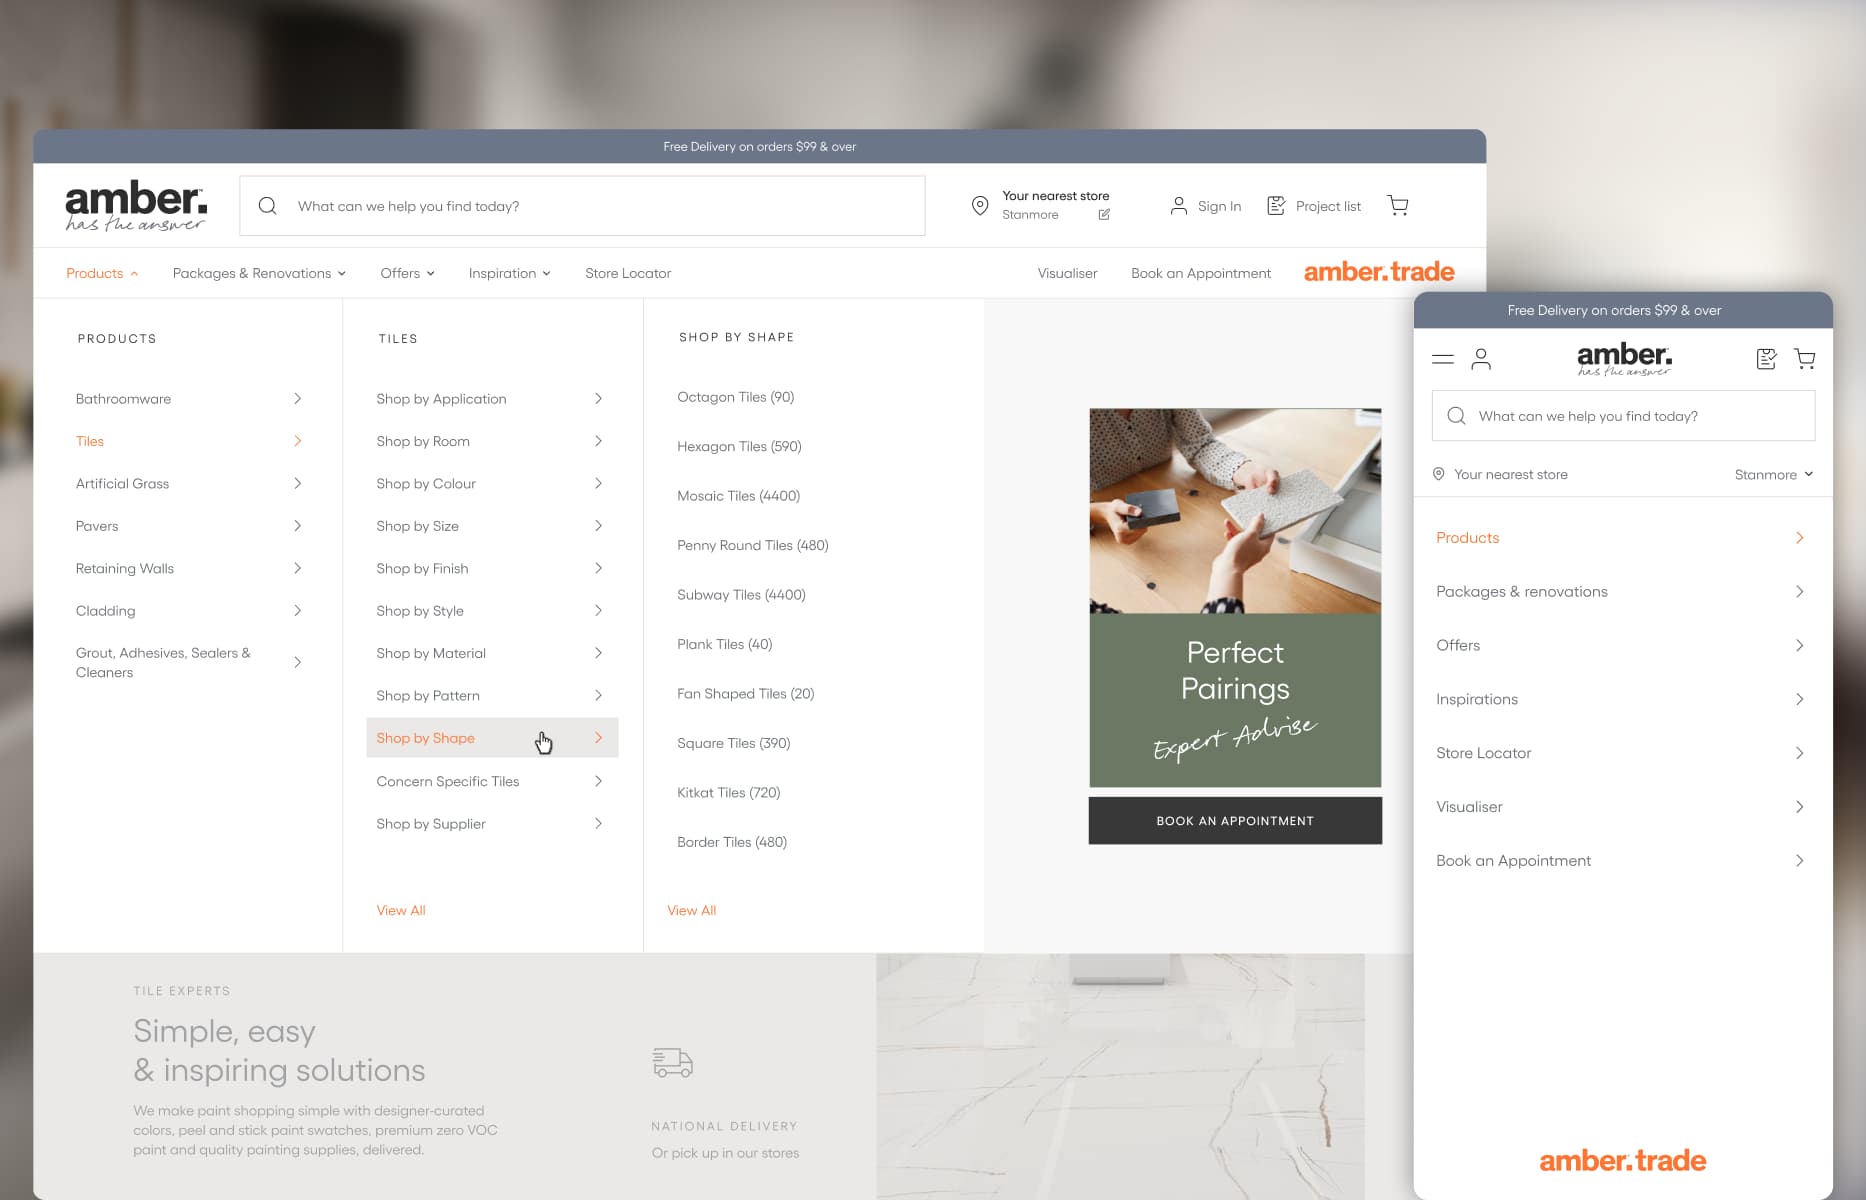Click View All under Shop by Shape
The image size is (1866, 1200).
point(691,910)
